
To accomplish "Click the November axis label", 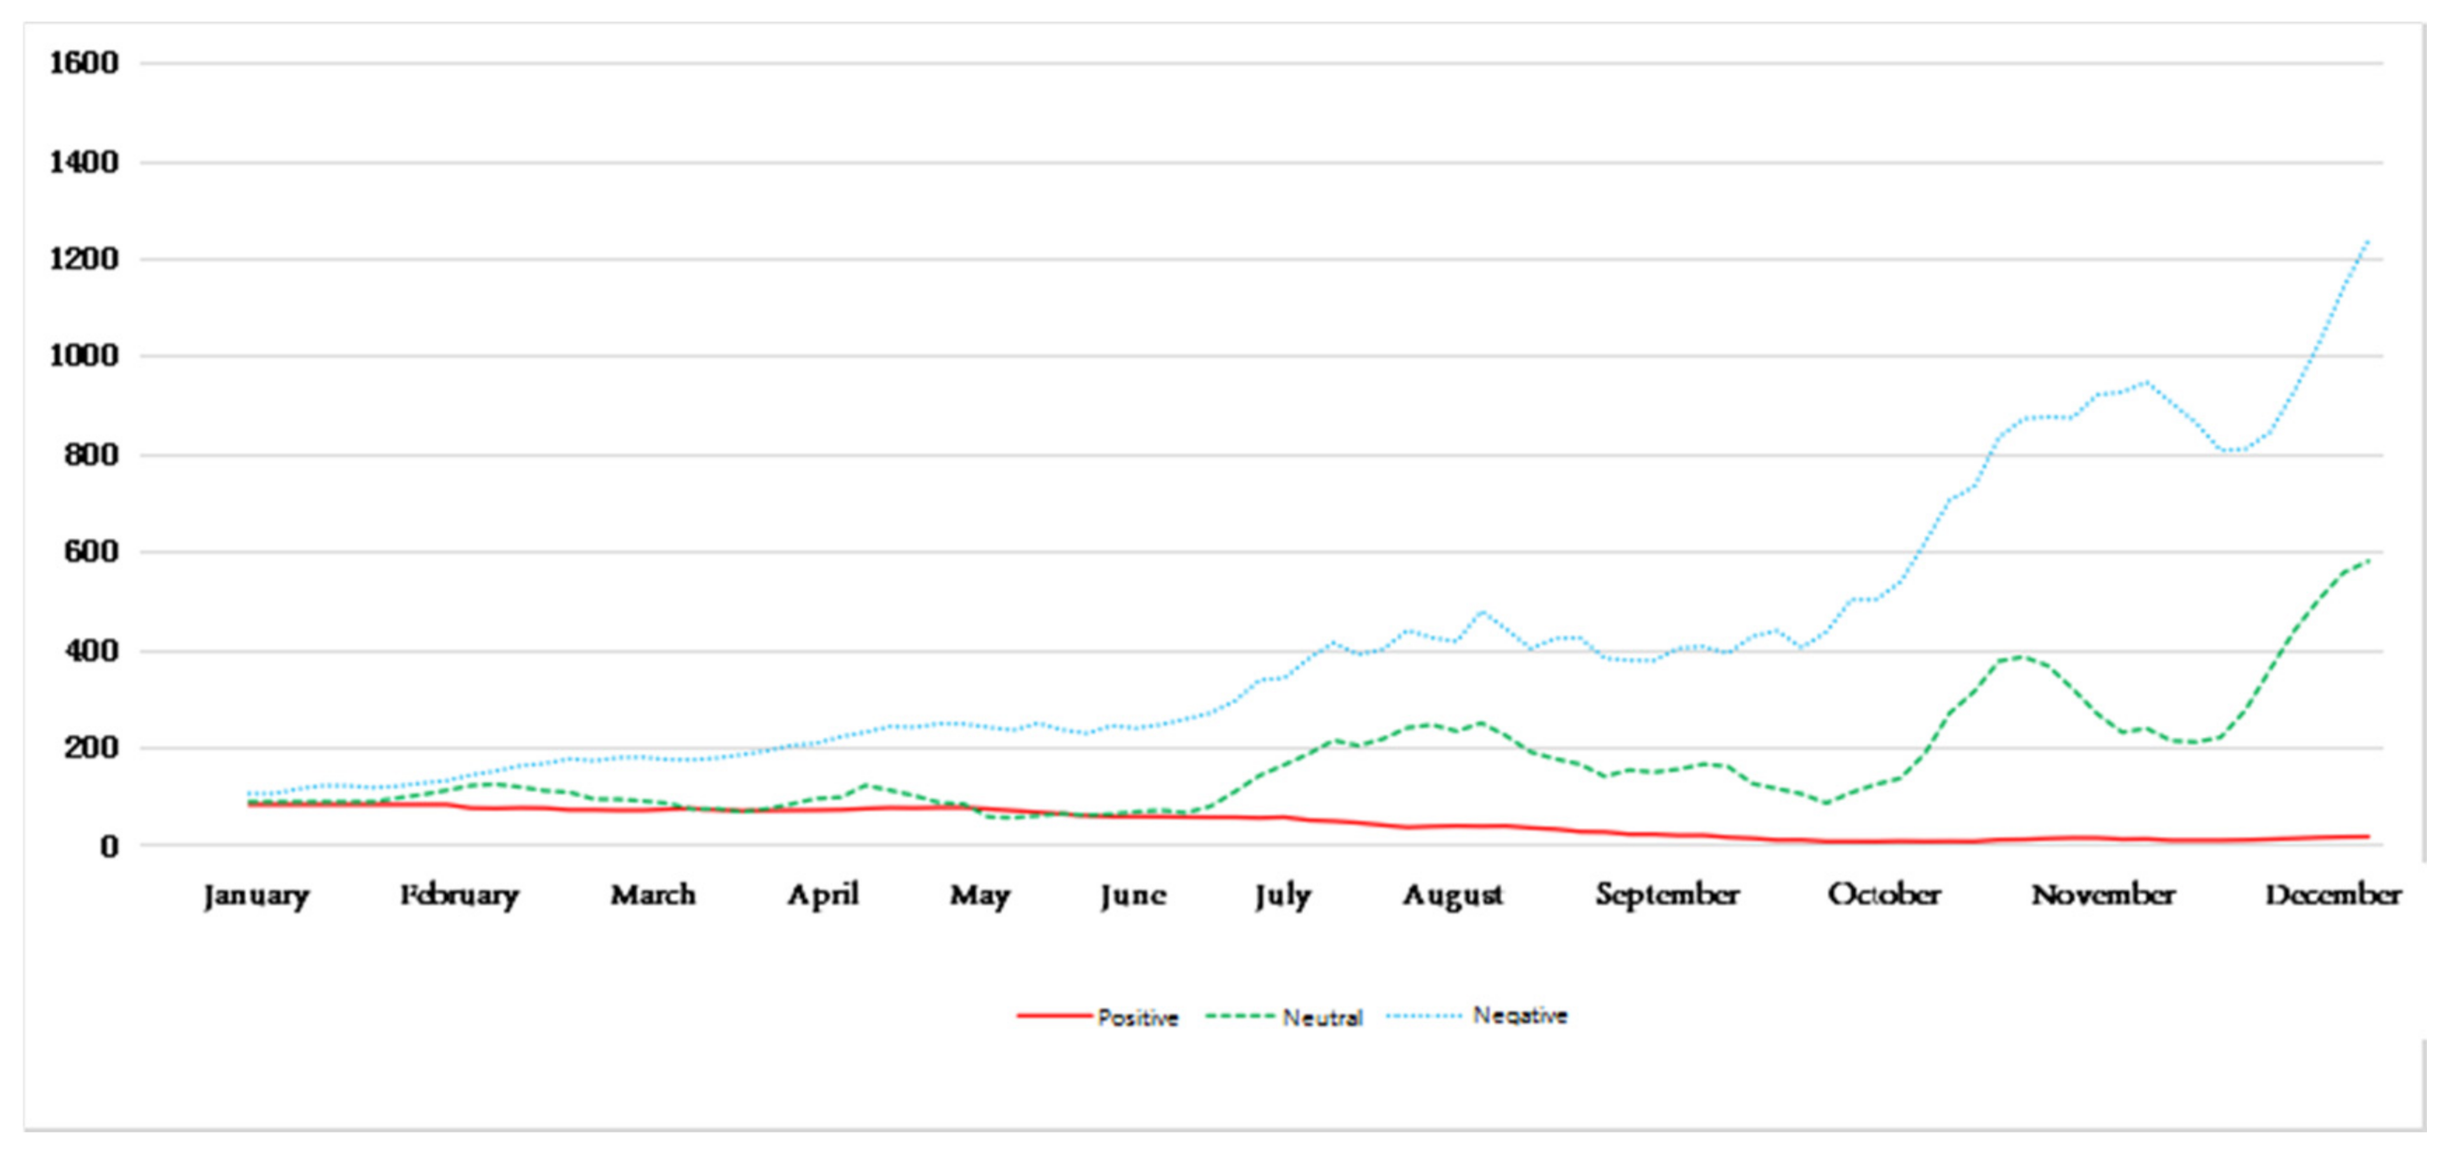I will 2103,895.
